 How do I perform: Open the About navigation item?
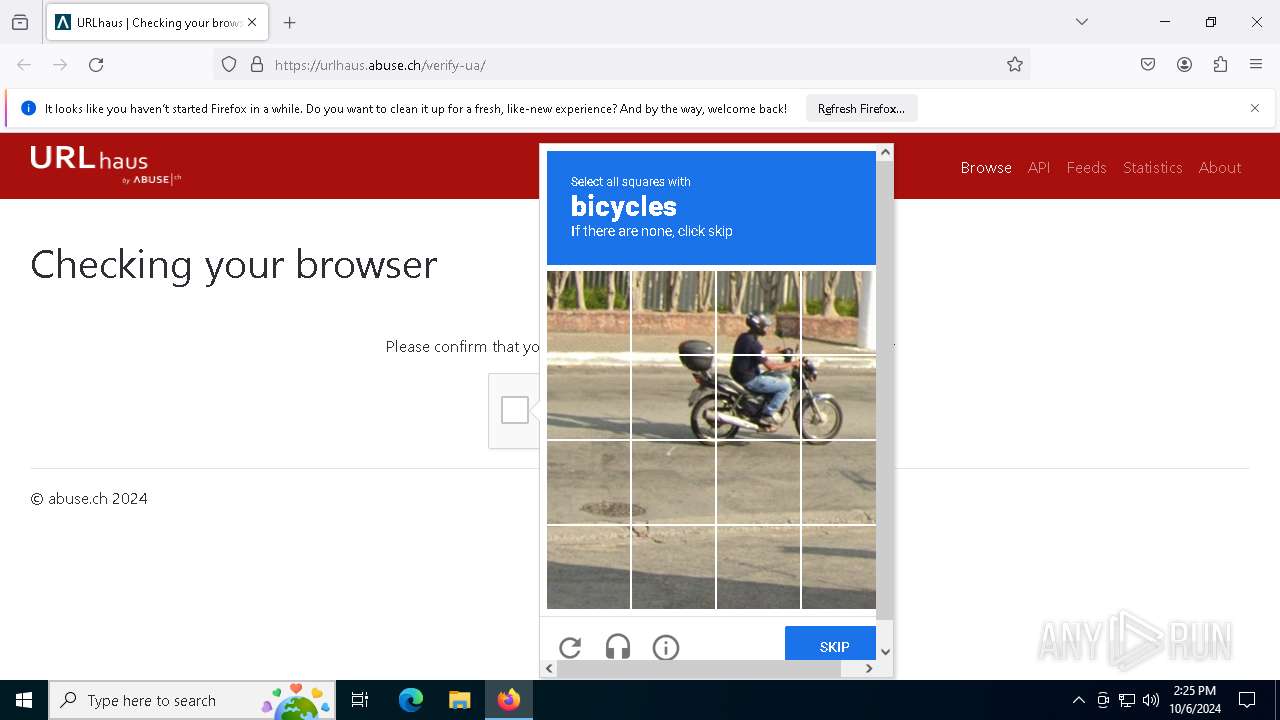1220,168
